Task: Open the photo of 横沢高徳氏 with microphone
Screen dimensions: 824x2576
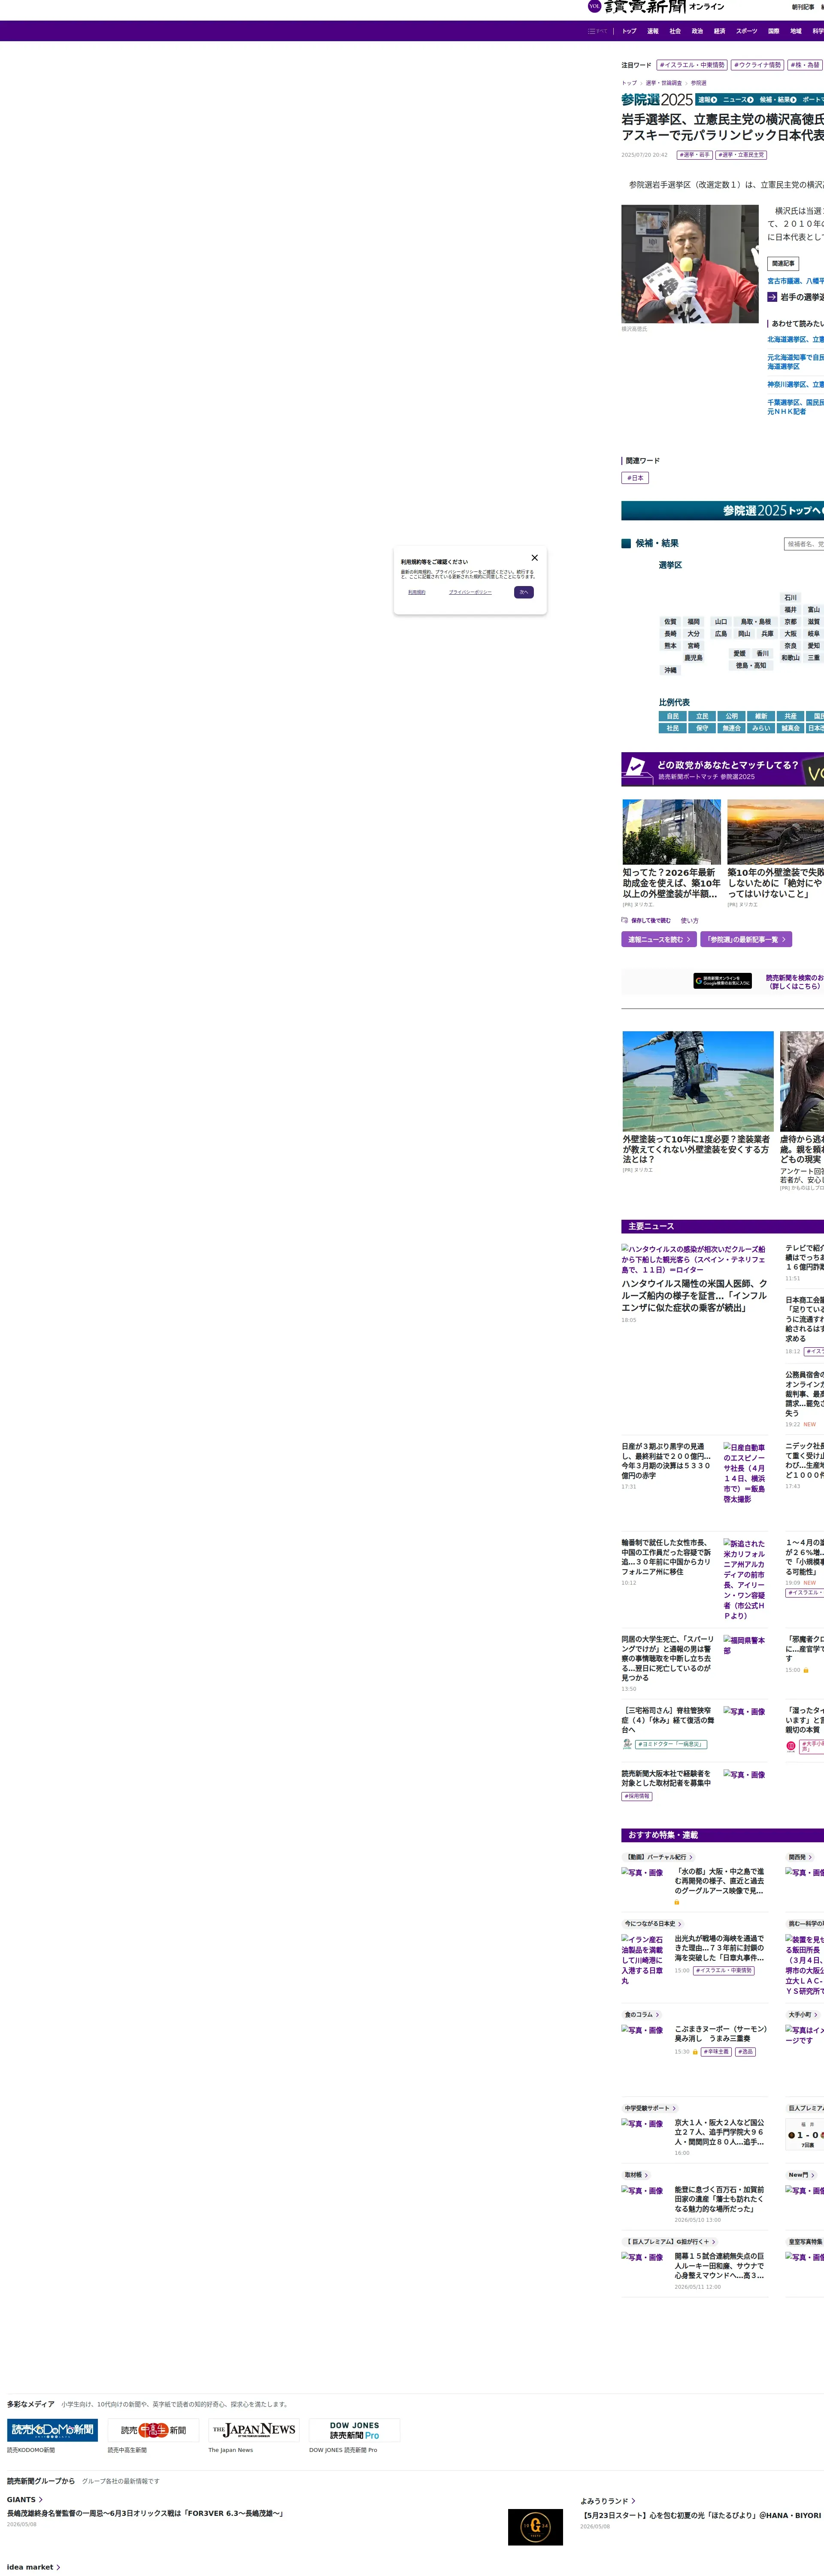Action: tap(690, 264)
